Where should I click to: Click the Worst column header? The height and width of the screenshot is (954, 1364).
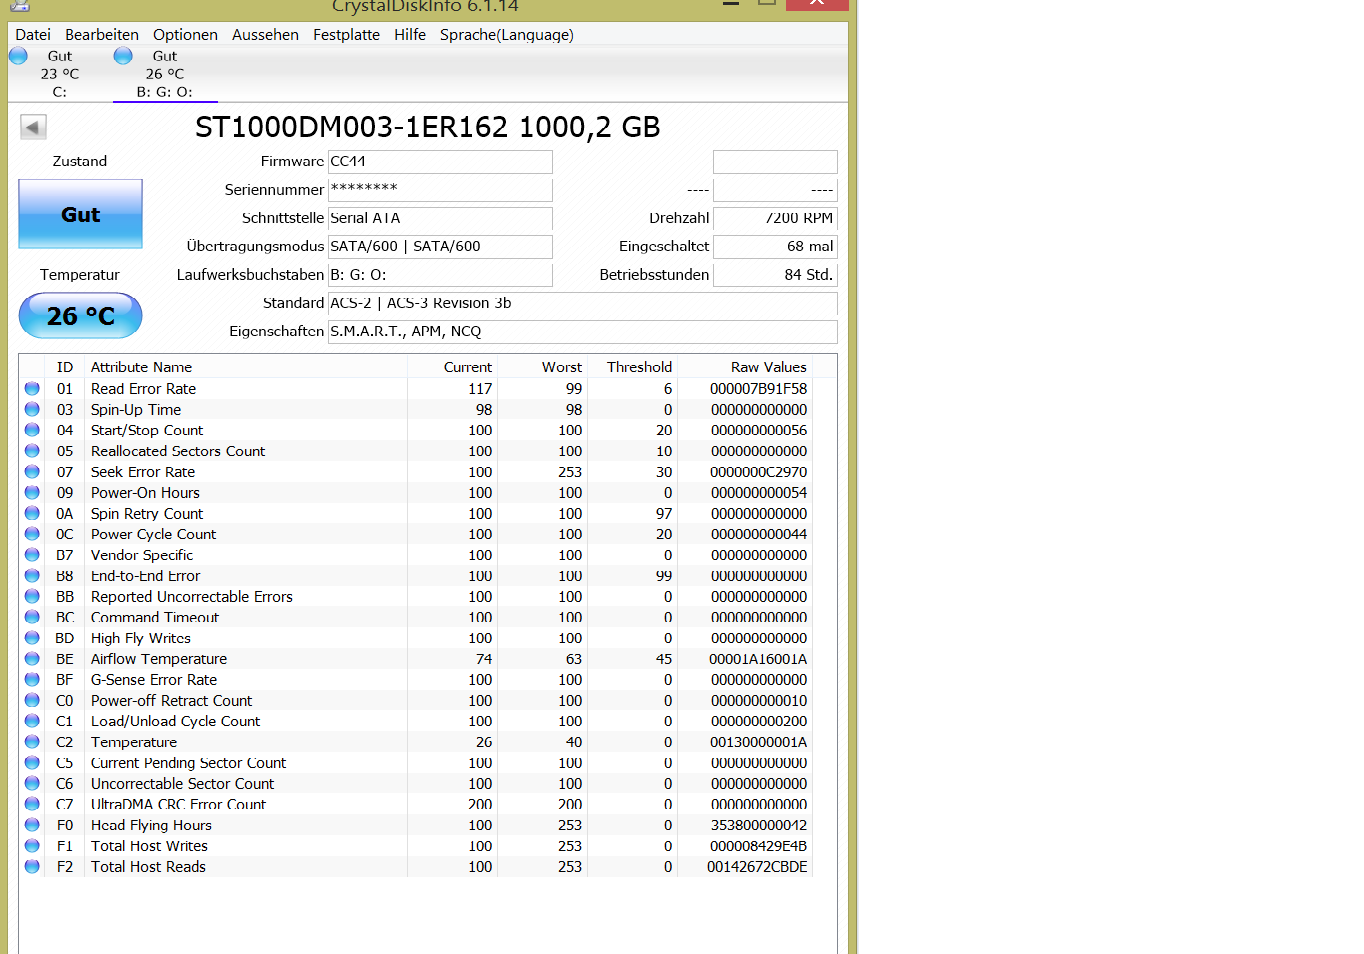[x=562, y=367]
